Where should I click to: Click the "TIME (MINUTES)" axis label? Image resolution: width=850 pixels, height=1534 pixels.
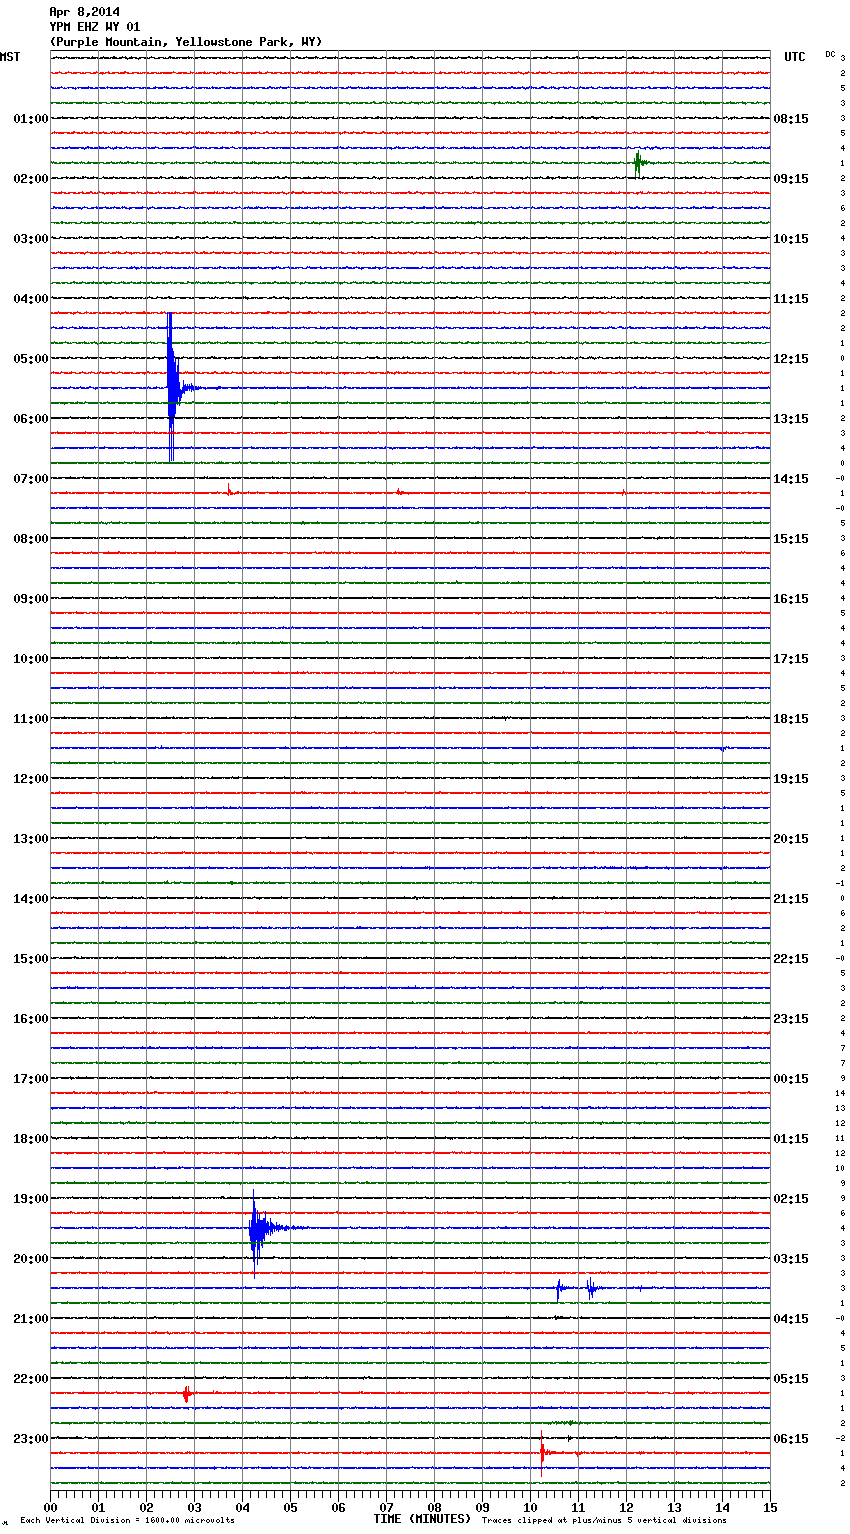tap(422, 1519)
